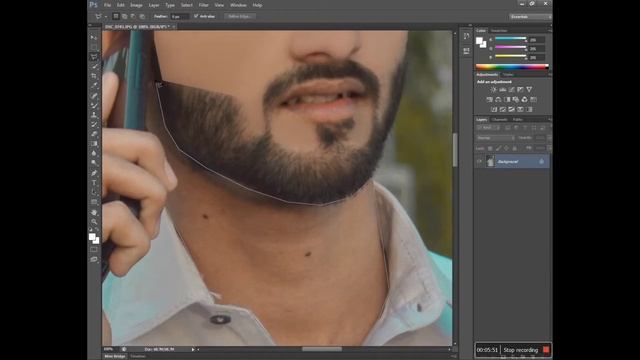This screenshot has width=640, height=360.
Task: Select the Rectangle shape tool
Action: [94, 202]
